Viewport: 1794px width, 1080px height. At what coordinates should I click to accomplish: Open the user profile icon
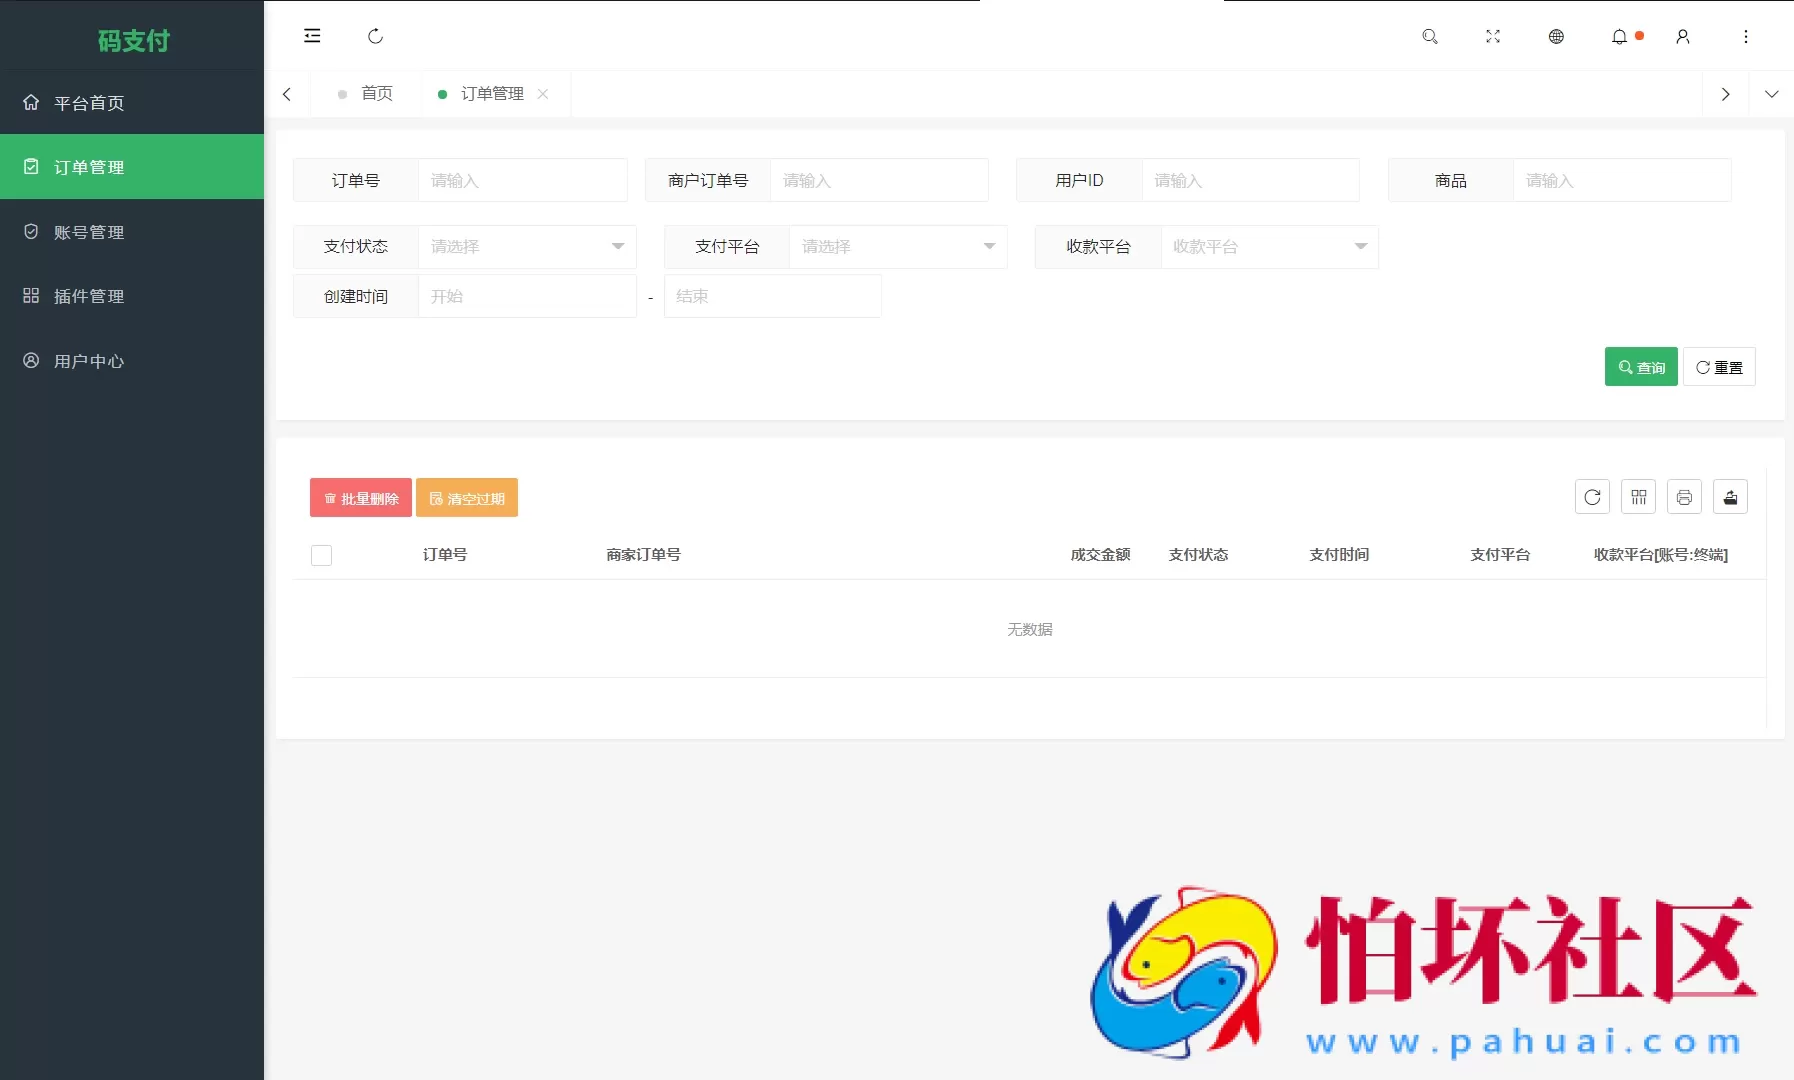[x=1682, y=36]
